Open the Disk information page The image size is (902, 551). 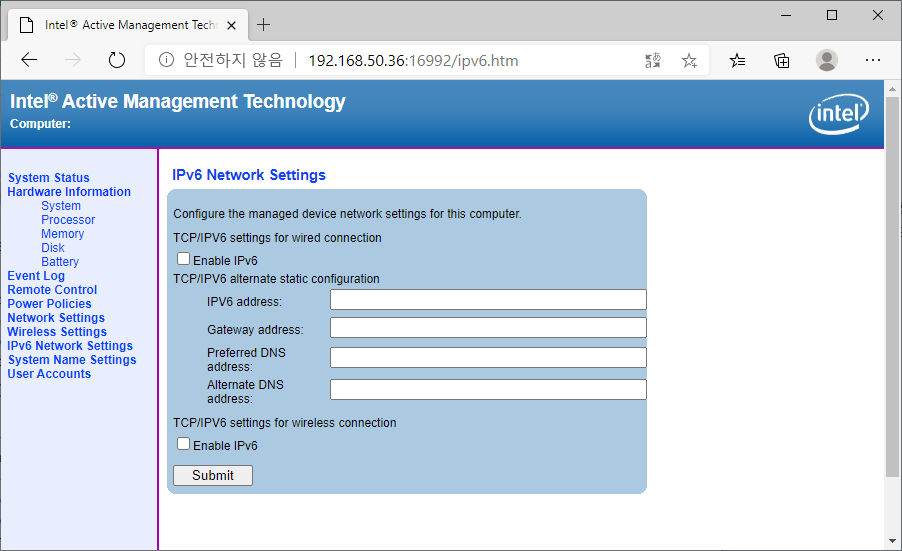coord(53,248)
